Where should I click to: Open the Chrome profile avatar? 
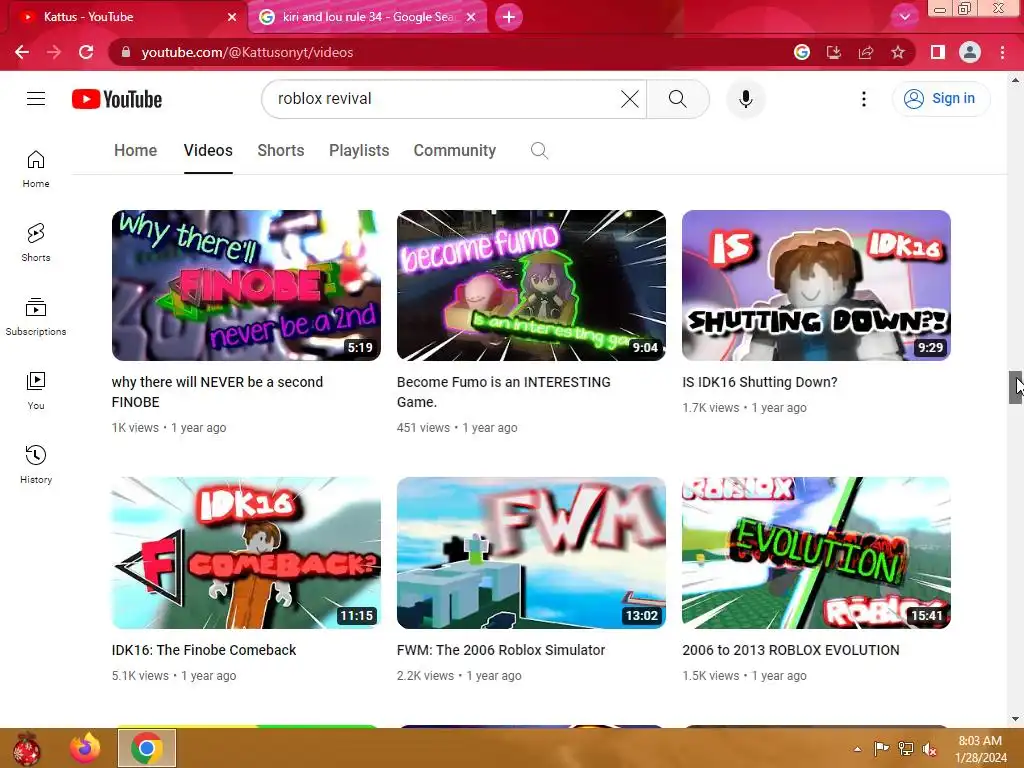pyautogui.click(x=970, y=52)
